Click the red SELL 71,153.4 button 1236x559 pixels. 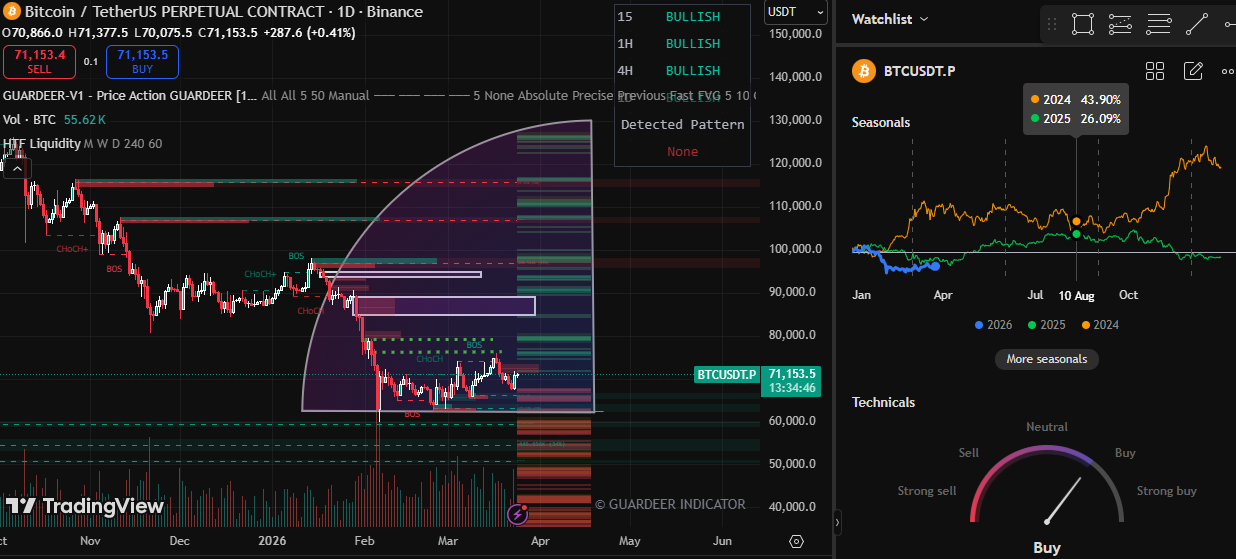click(x=39, y=61)
